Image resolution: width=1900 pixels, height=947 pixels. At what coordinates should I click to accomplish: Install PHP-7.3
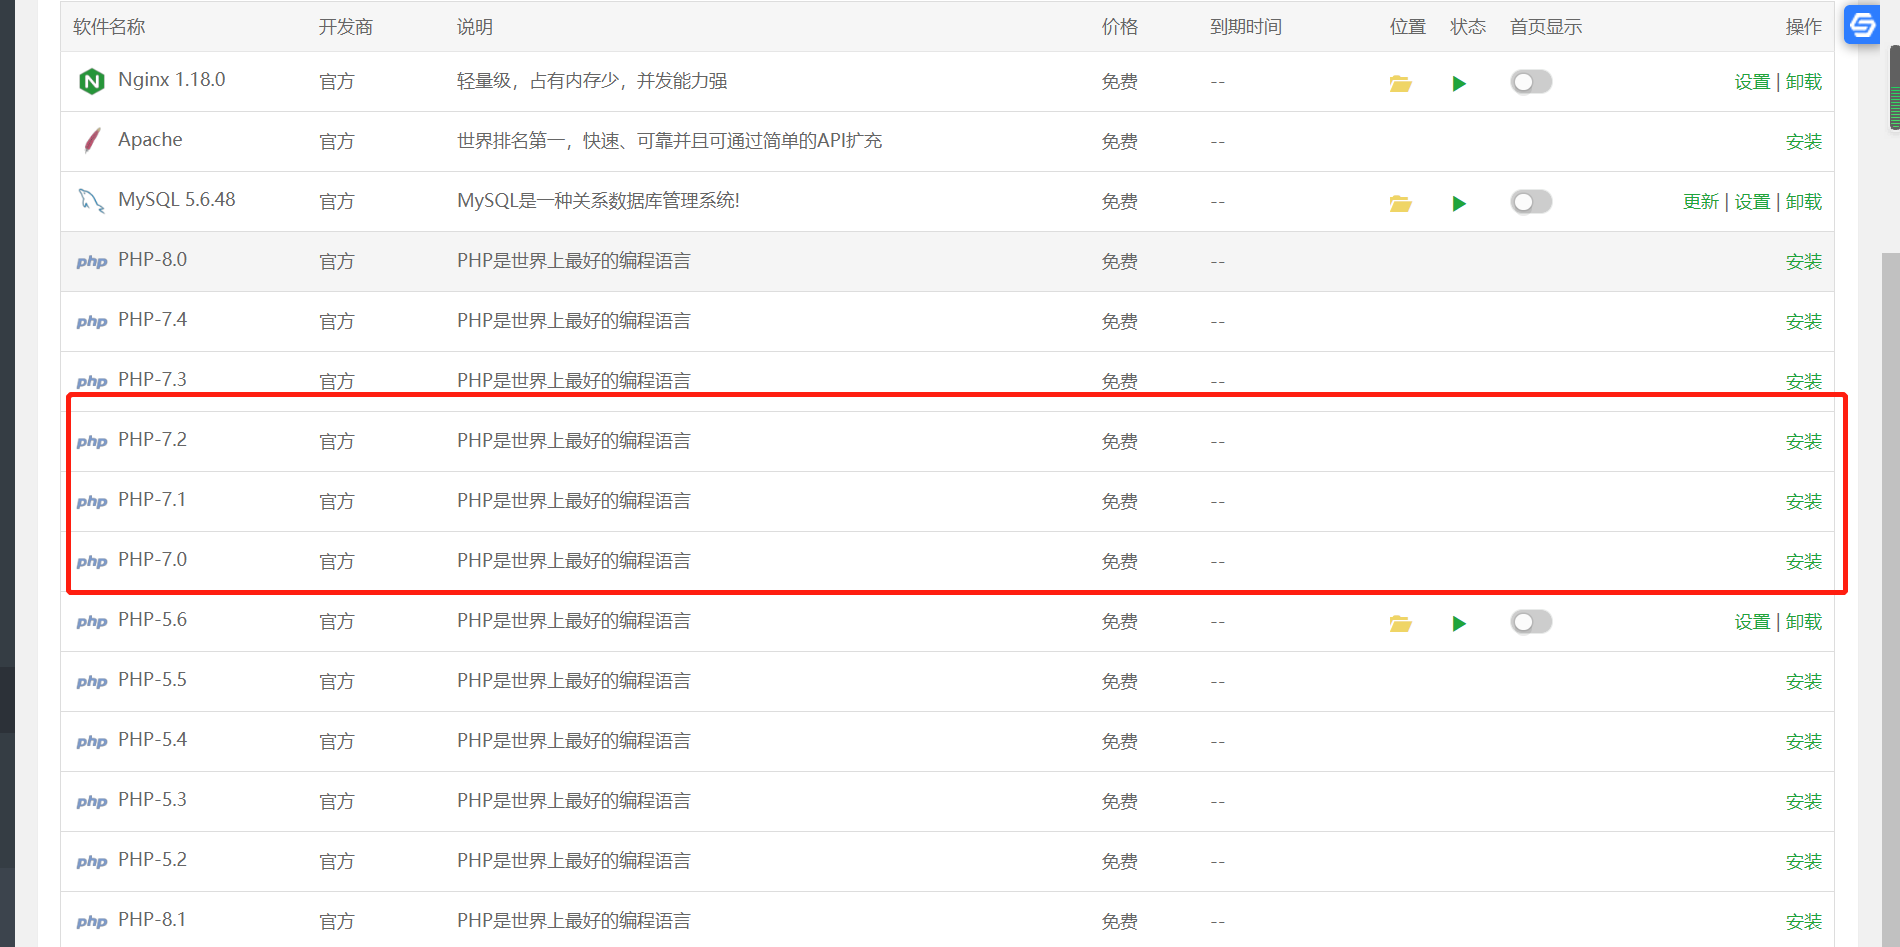click(x=1804, y=382)
